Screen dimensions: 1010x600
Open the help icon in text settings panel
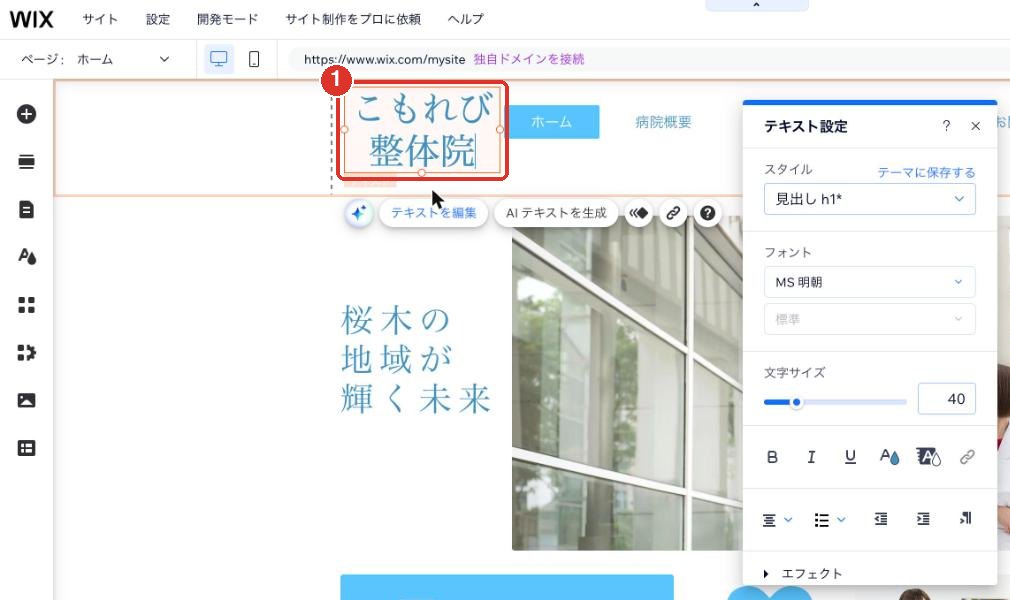(x=946, y=126)
